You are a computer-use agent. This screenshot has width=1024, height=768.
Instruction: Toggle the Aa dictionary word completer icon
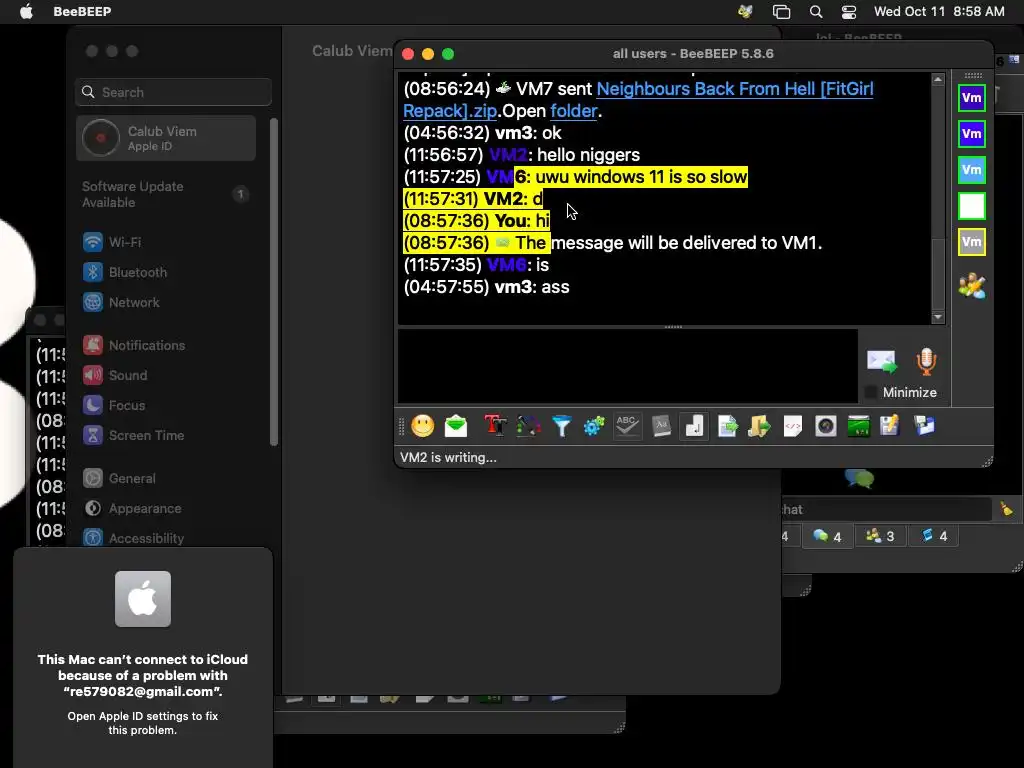coord(661,426)
